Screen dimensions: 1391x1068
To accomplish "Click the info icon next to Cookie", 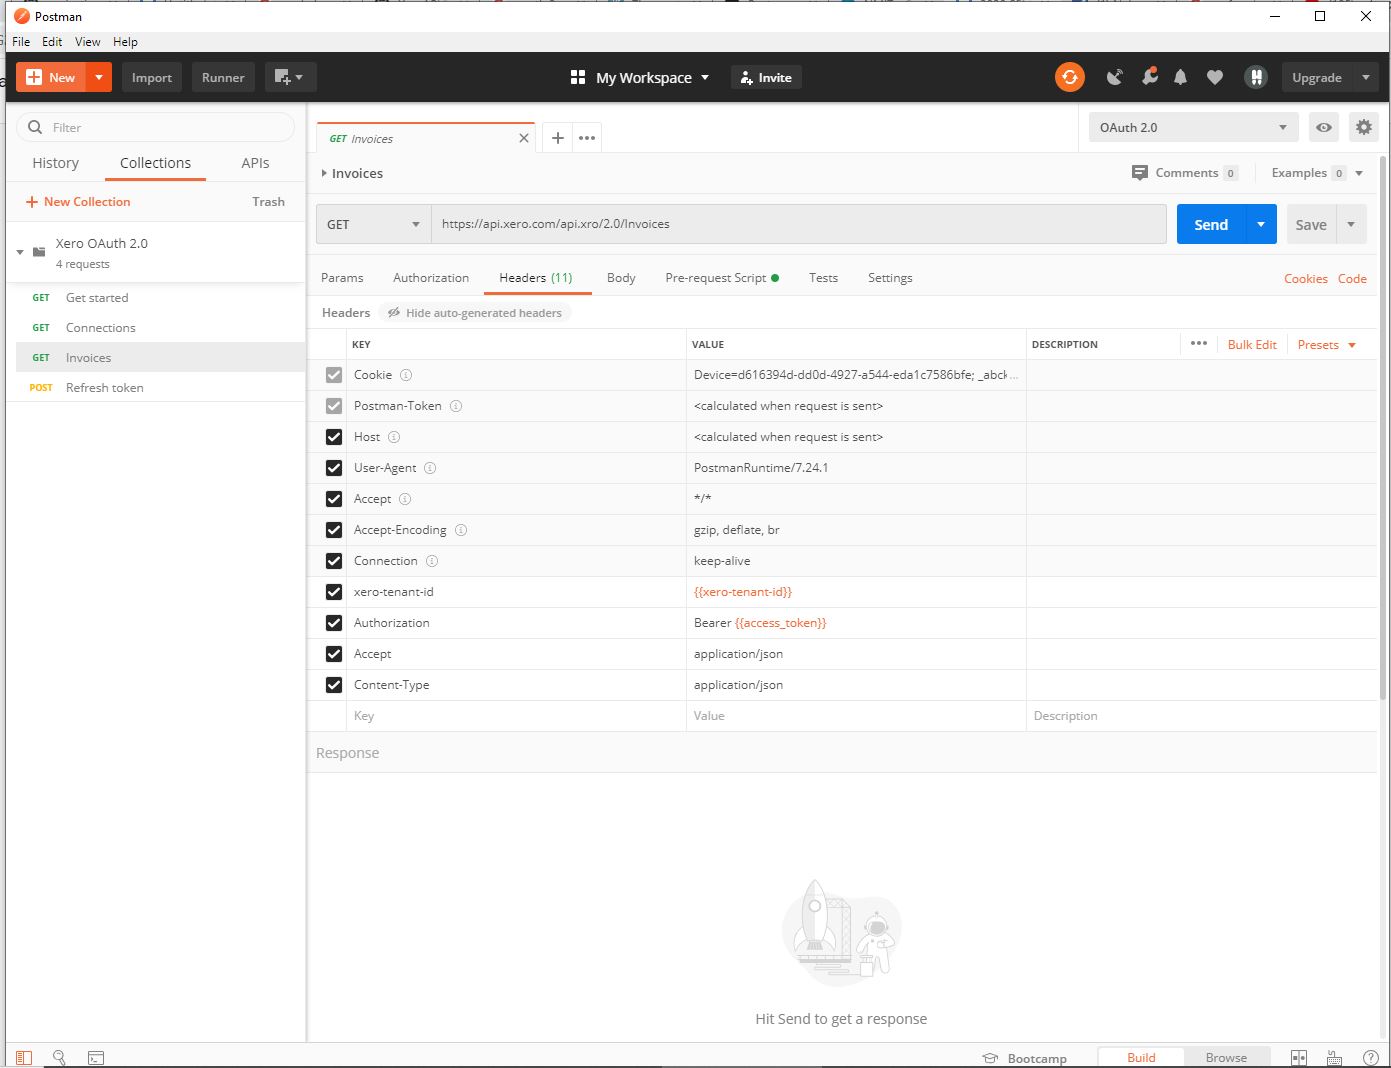I will tap(406, 375).
